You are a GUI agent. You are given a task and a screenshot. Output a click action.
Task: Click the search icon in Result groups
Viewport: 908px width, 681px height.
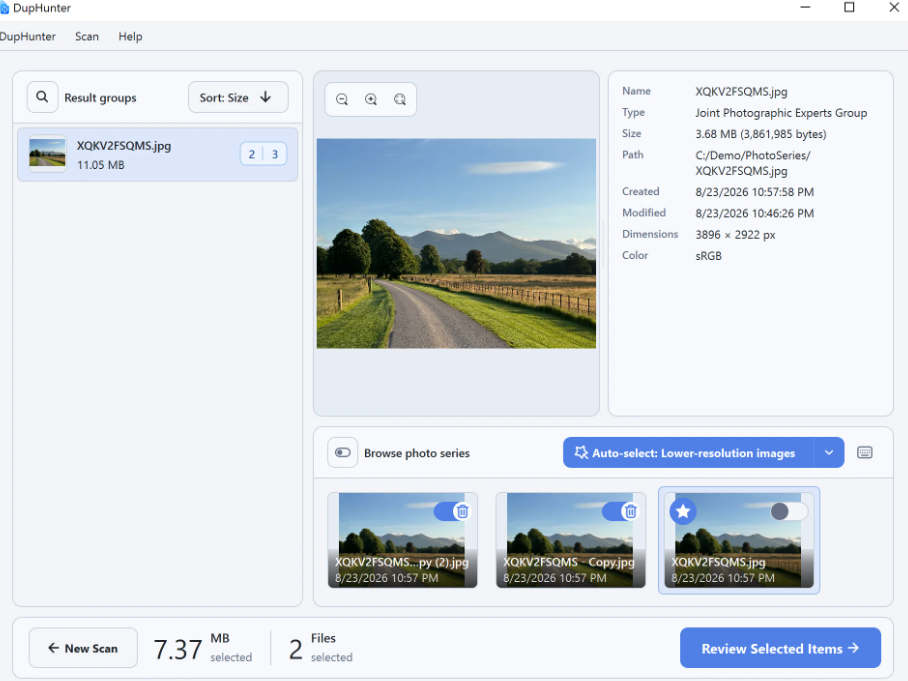tap(42, 97)
